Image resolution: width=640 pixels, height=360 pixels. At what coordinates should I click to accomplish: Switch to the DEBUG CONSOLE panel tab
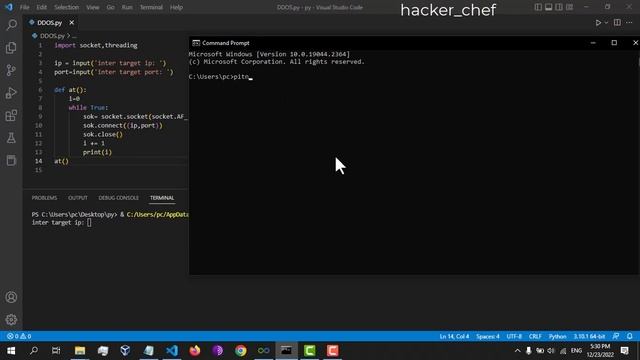(118, 198)
